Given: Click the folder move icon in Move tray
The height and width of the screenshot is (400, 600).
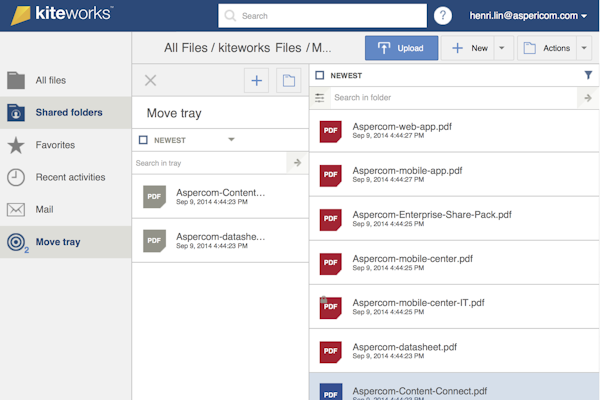Looking at the screenshot, I should [x=289, y=80].
